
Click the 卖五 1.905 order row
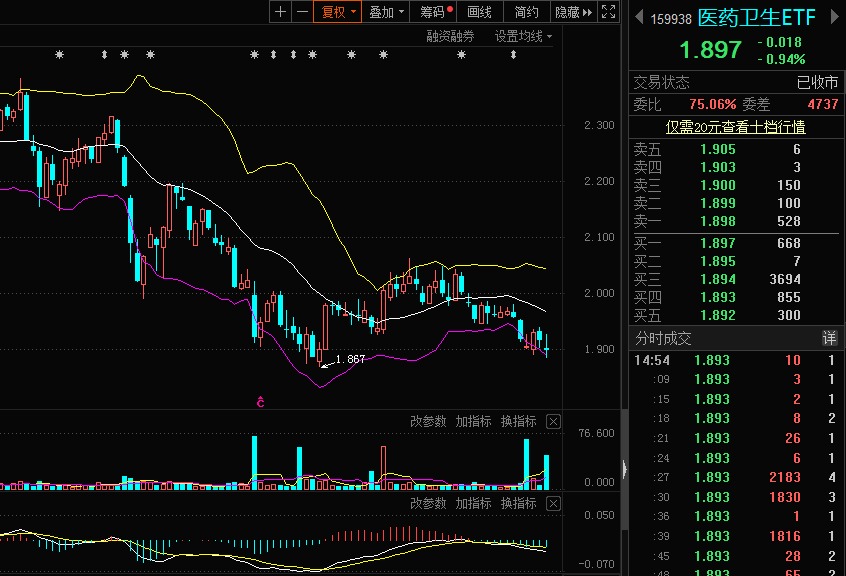pyautogui.click(x=735, y=149)
